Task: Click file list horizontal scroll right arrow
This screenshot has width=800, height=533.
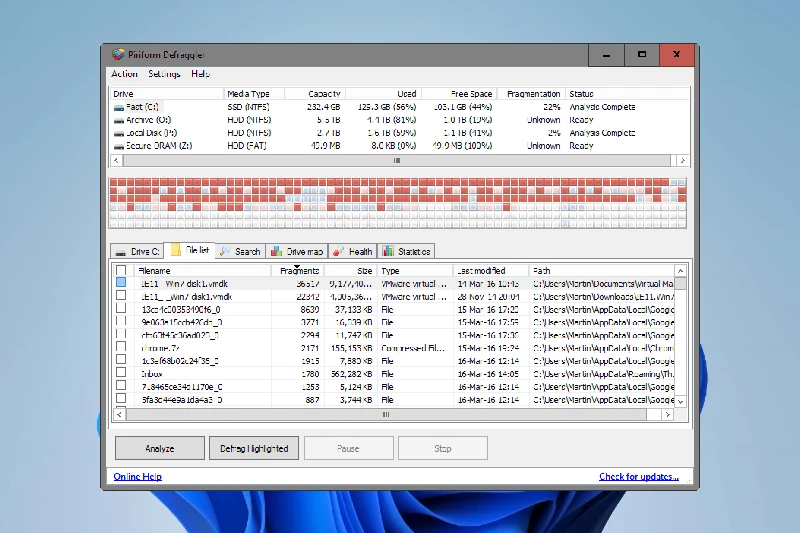Action: coord(668,415)
